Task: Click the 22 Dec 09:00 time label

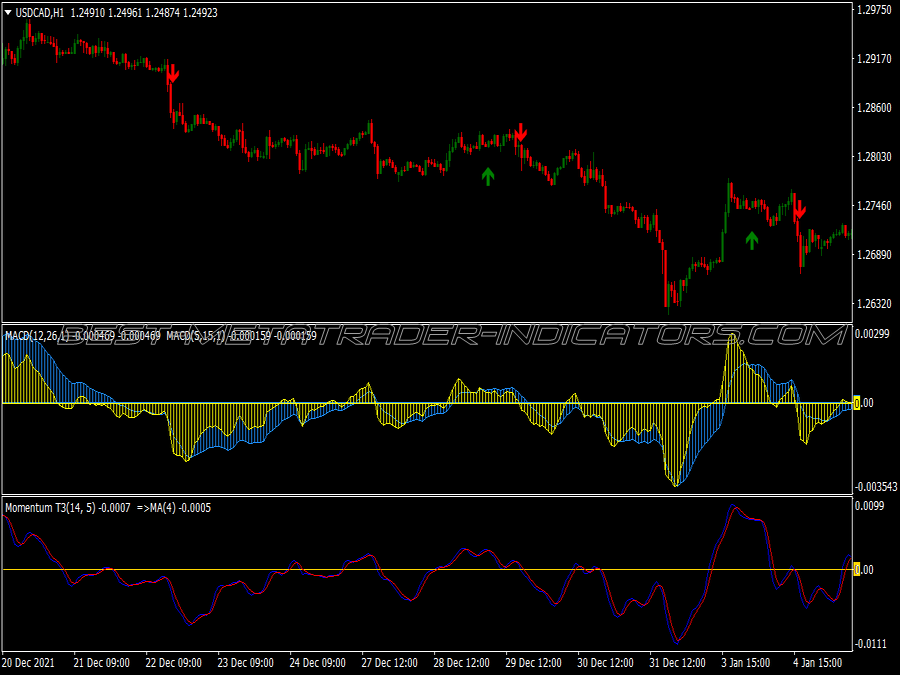Action: click(173, 663)
